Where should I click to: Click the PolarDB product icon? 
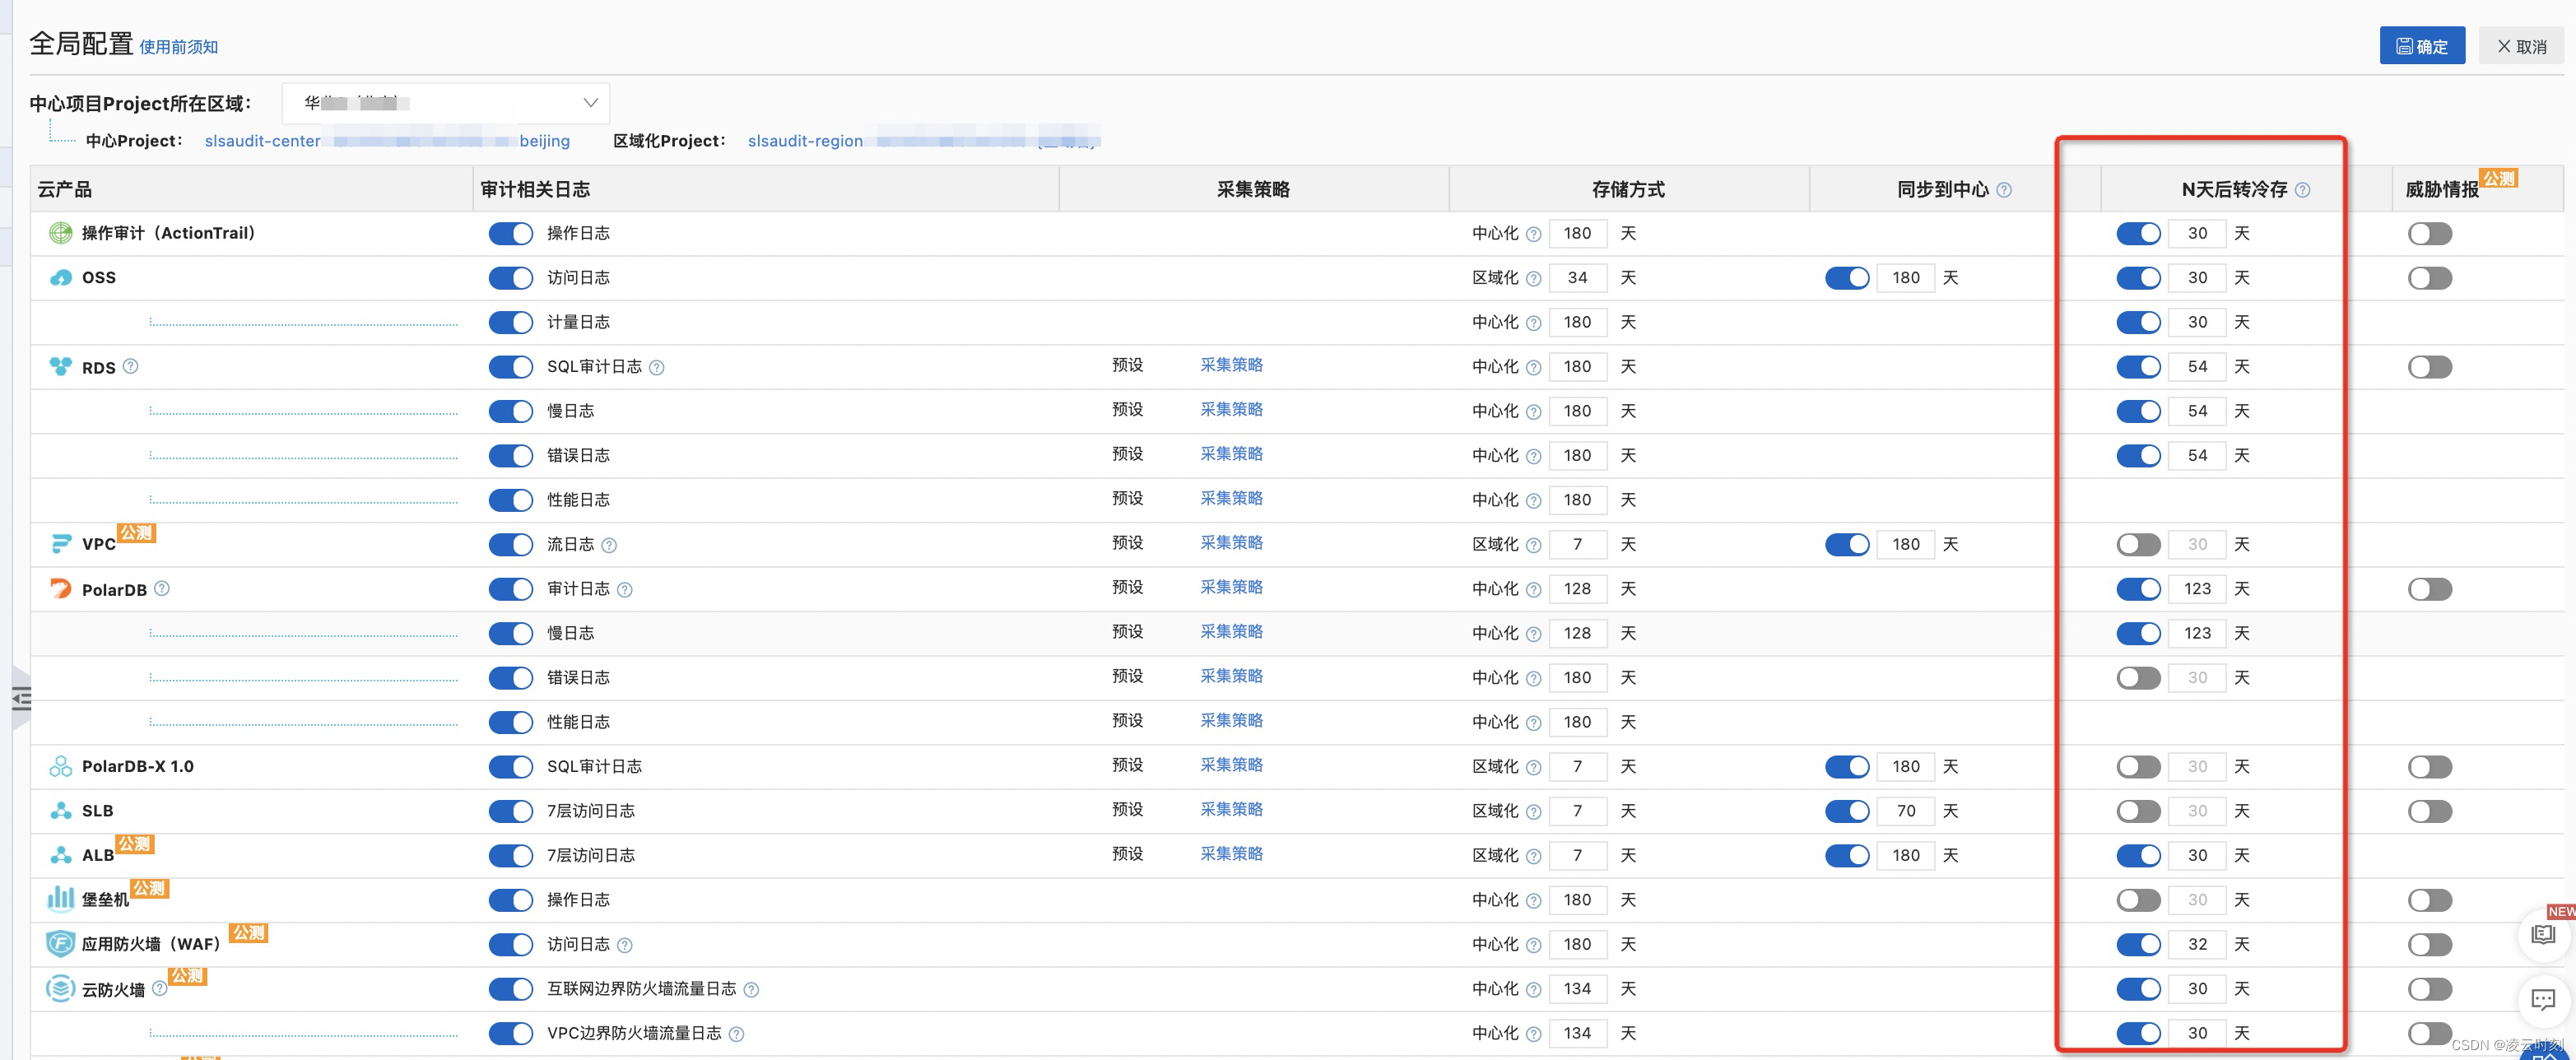pyautogui.click(x=60, y=589)
